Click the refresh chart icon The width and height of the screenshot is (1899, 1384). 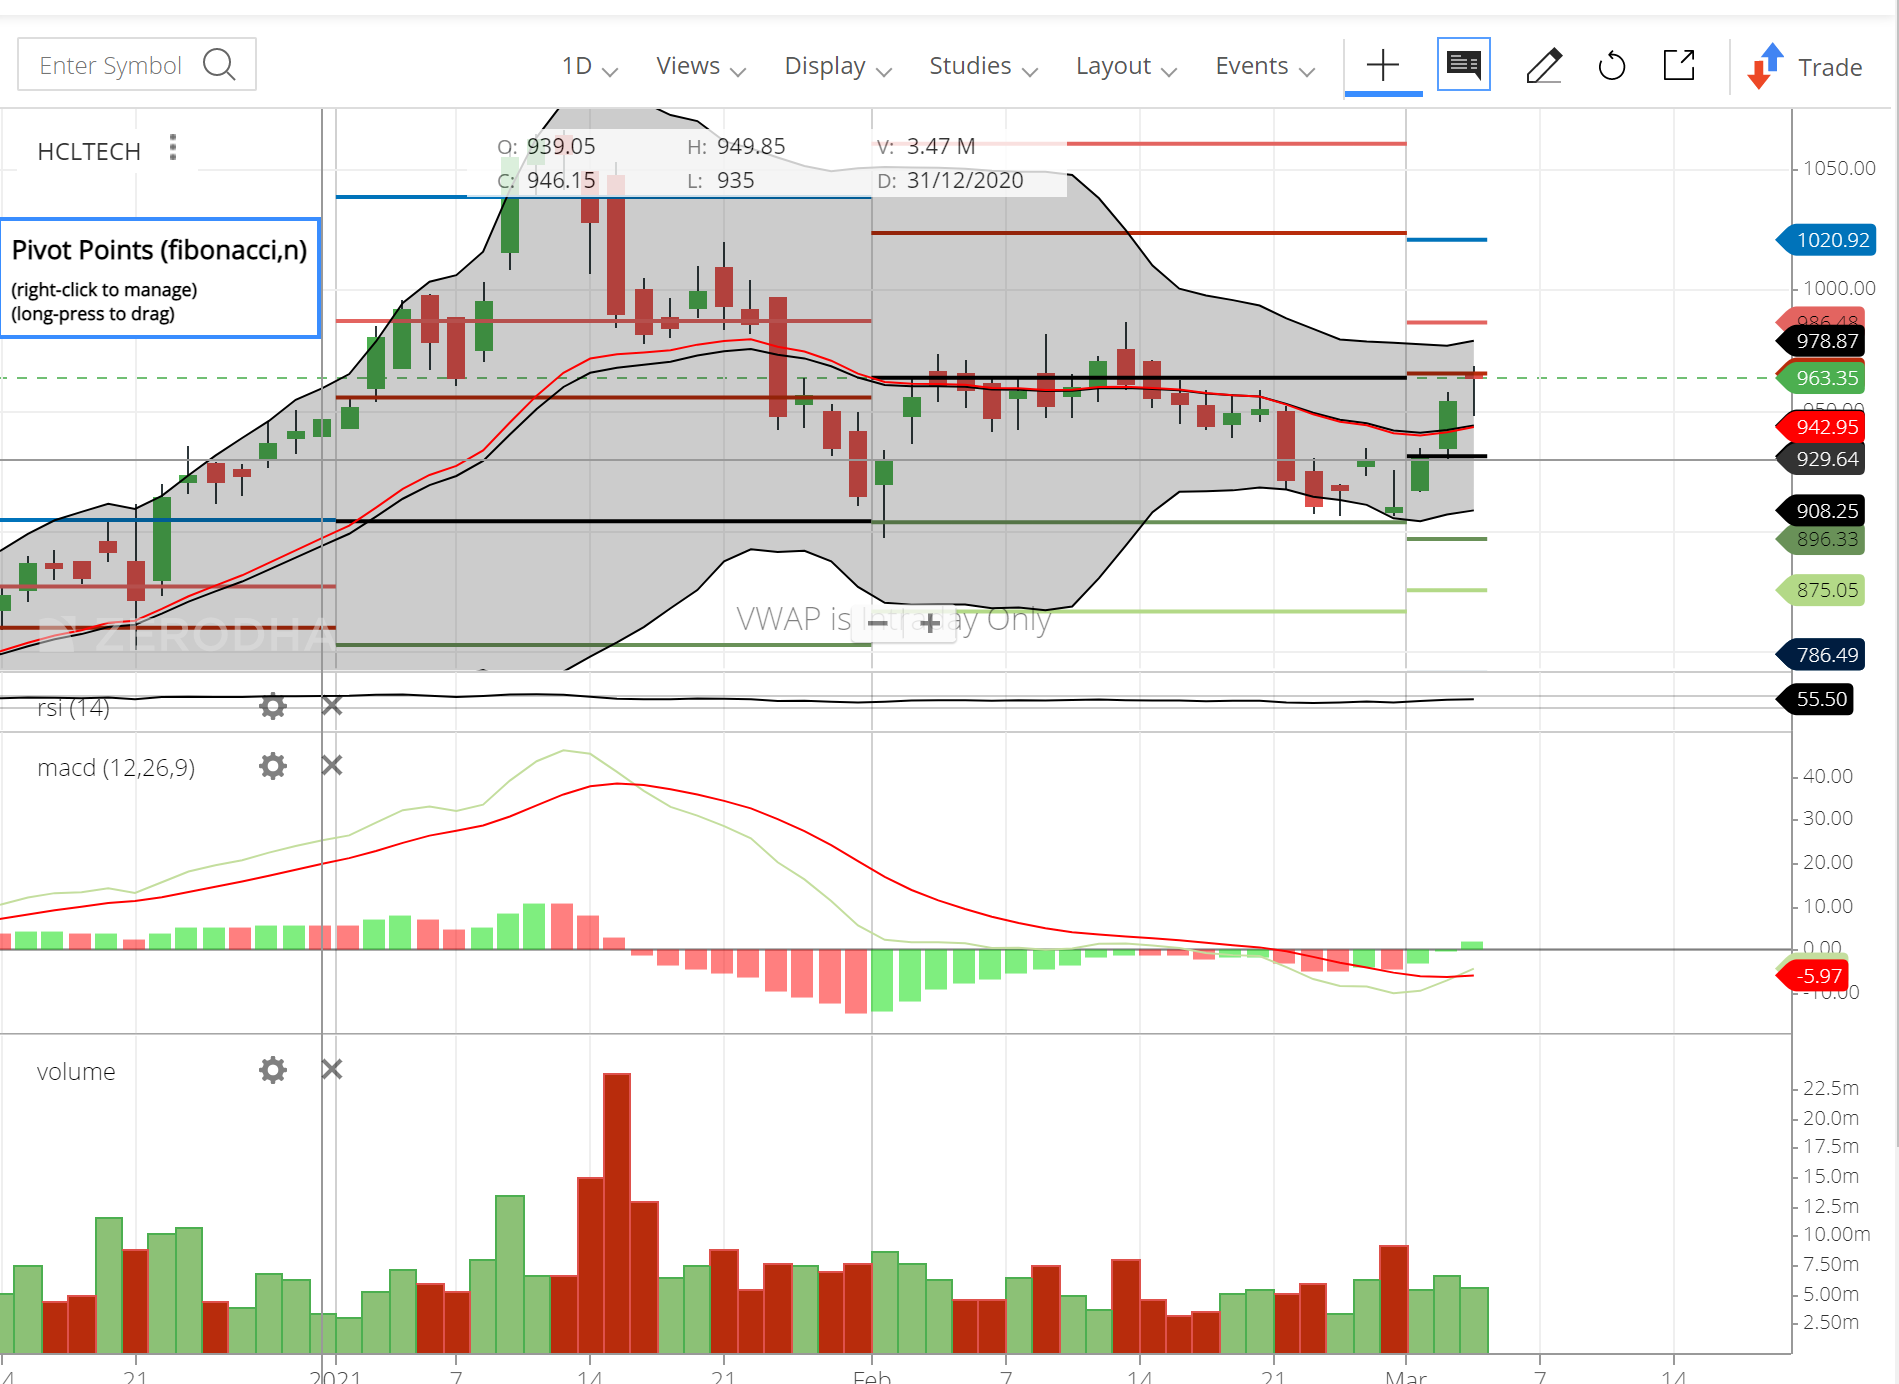(x=1612, y=66)
